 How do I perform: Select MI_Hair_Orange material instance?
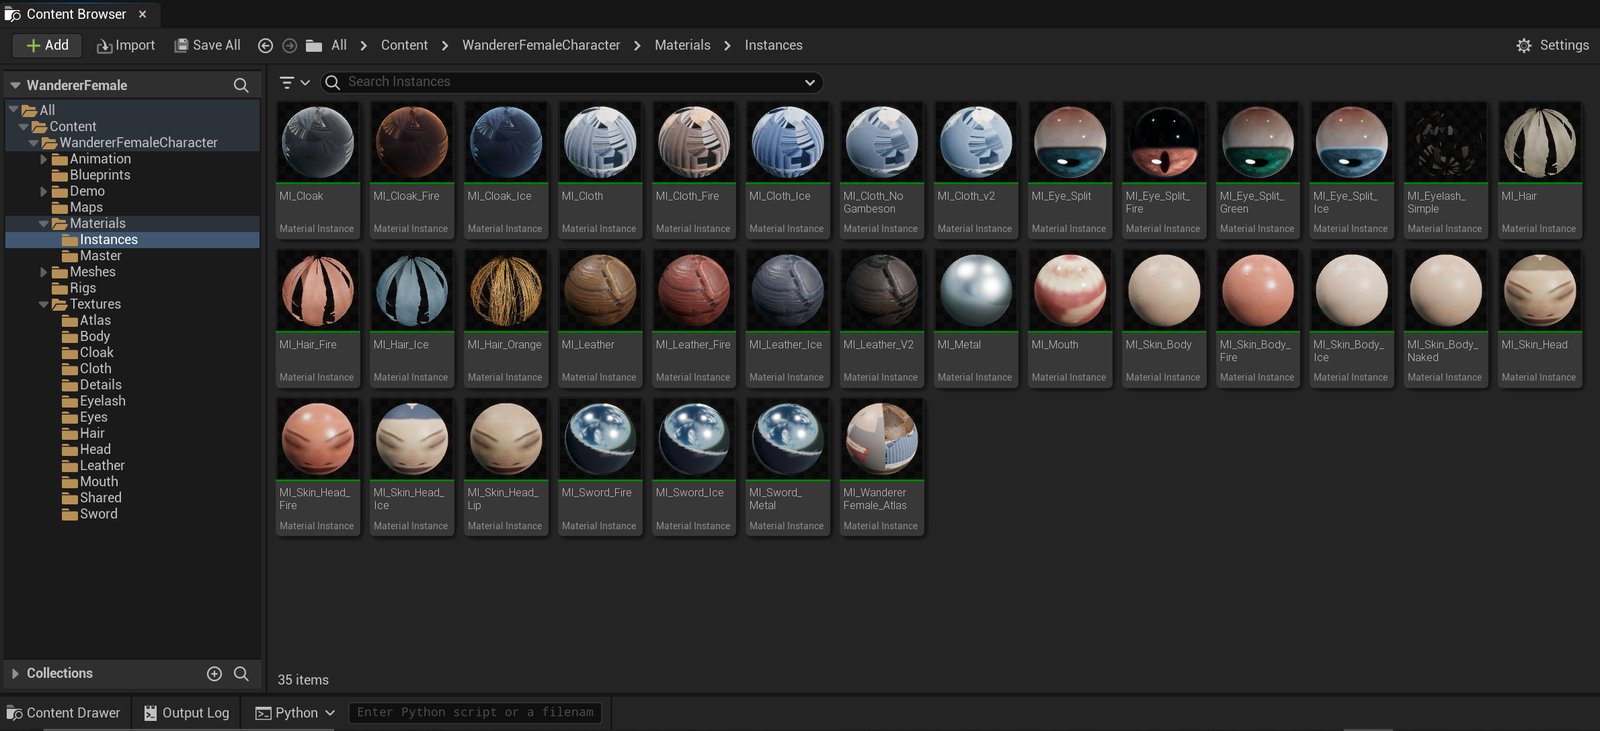click(505, 318)
